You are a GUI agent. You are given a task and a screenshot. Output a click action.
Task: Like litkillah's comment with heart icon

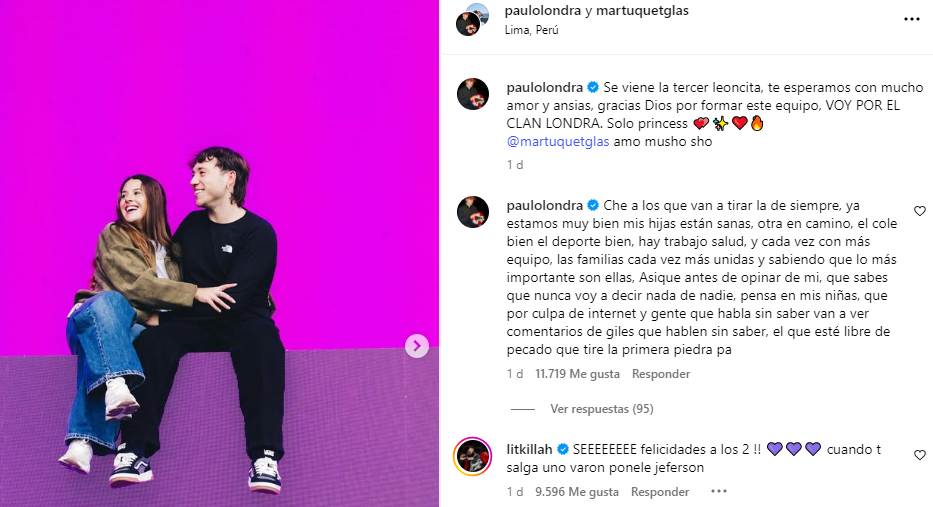[x=920, y=455]
